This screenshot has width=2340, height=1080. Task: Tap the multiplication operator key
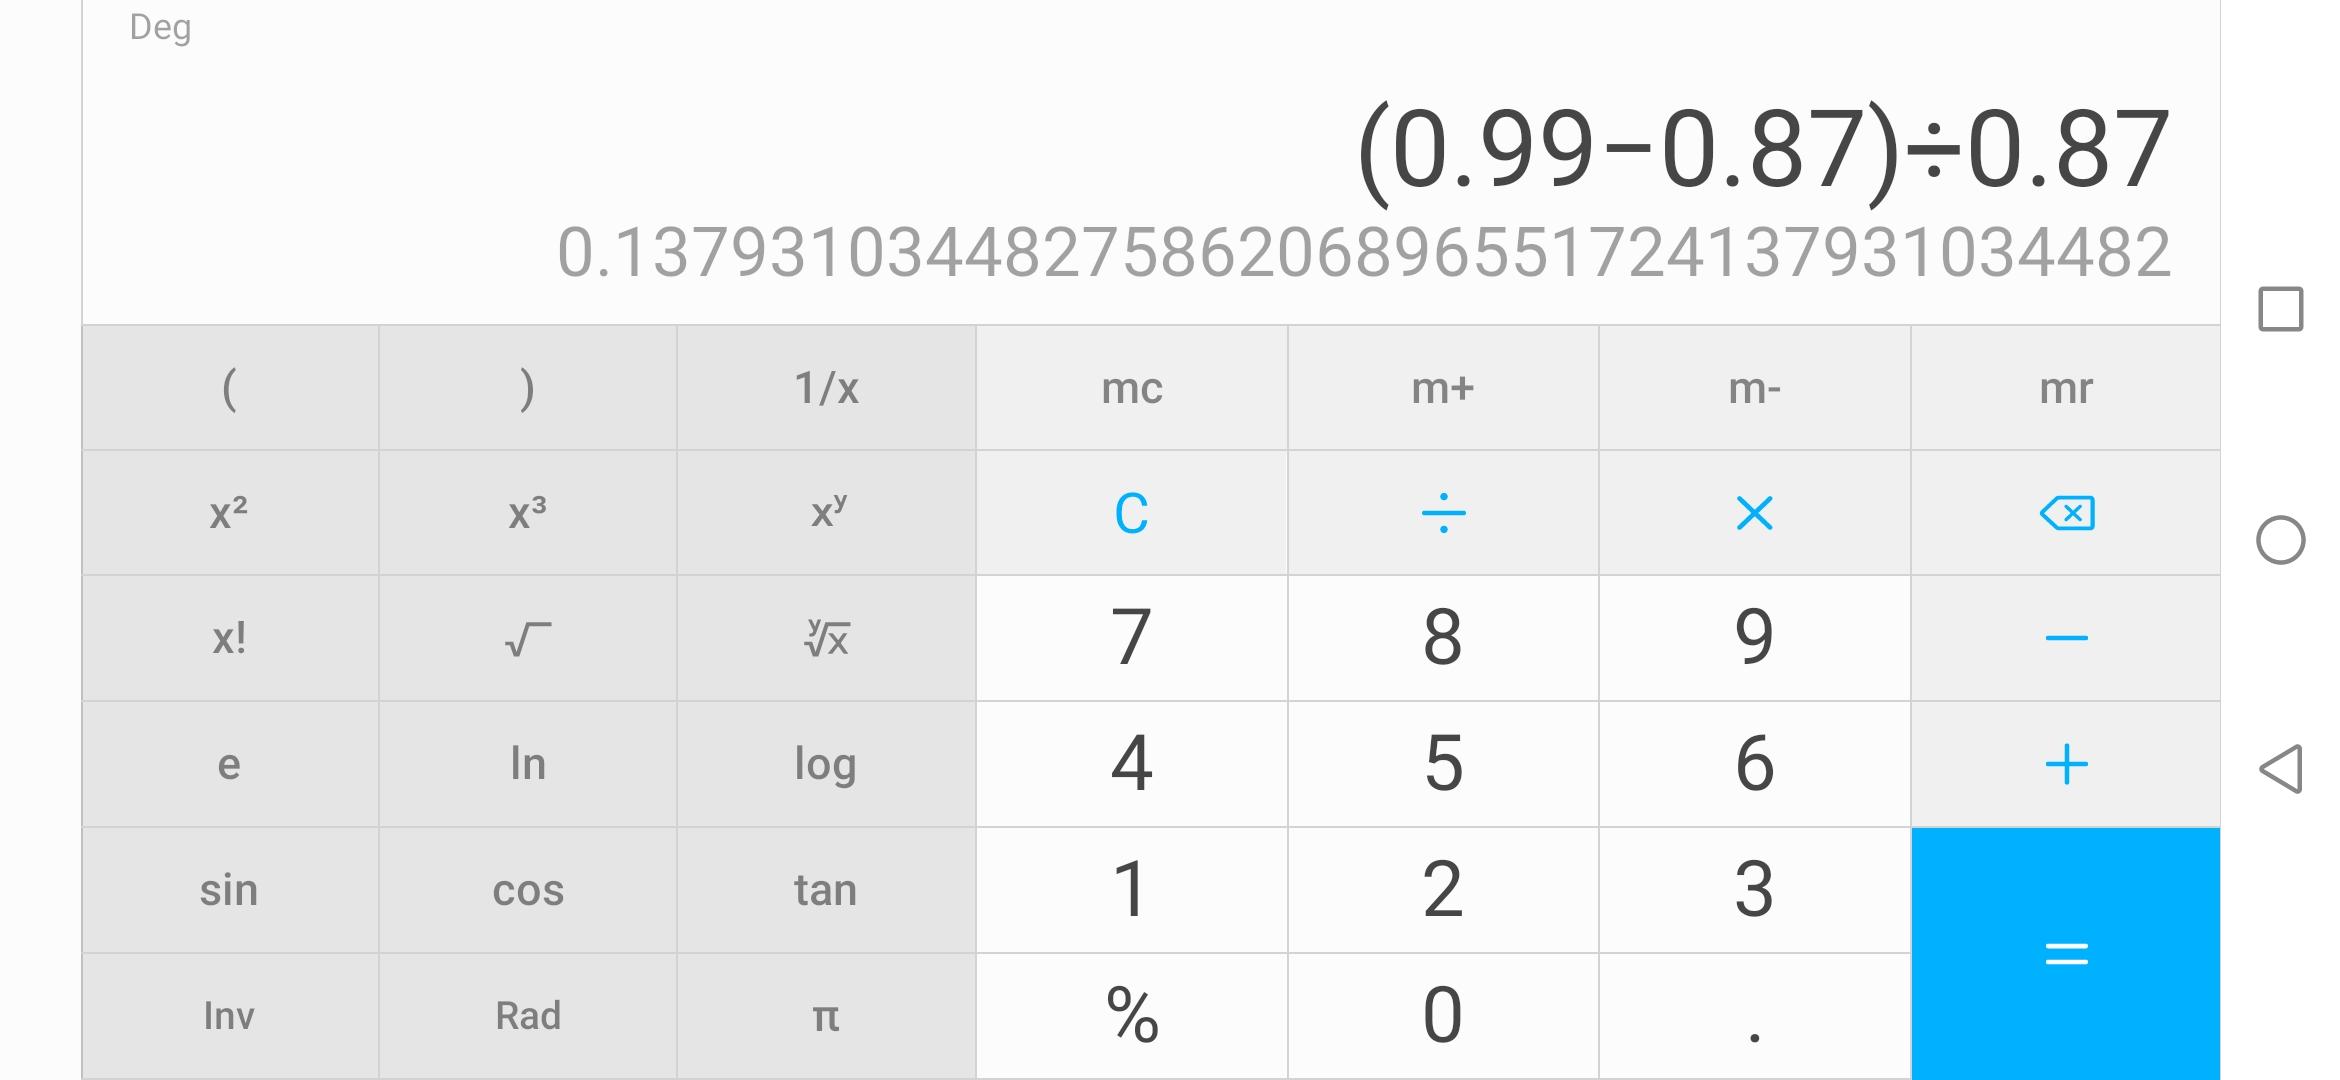1754,513
